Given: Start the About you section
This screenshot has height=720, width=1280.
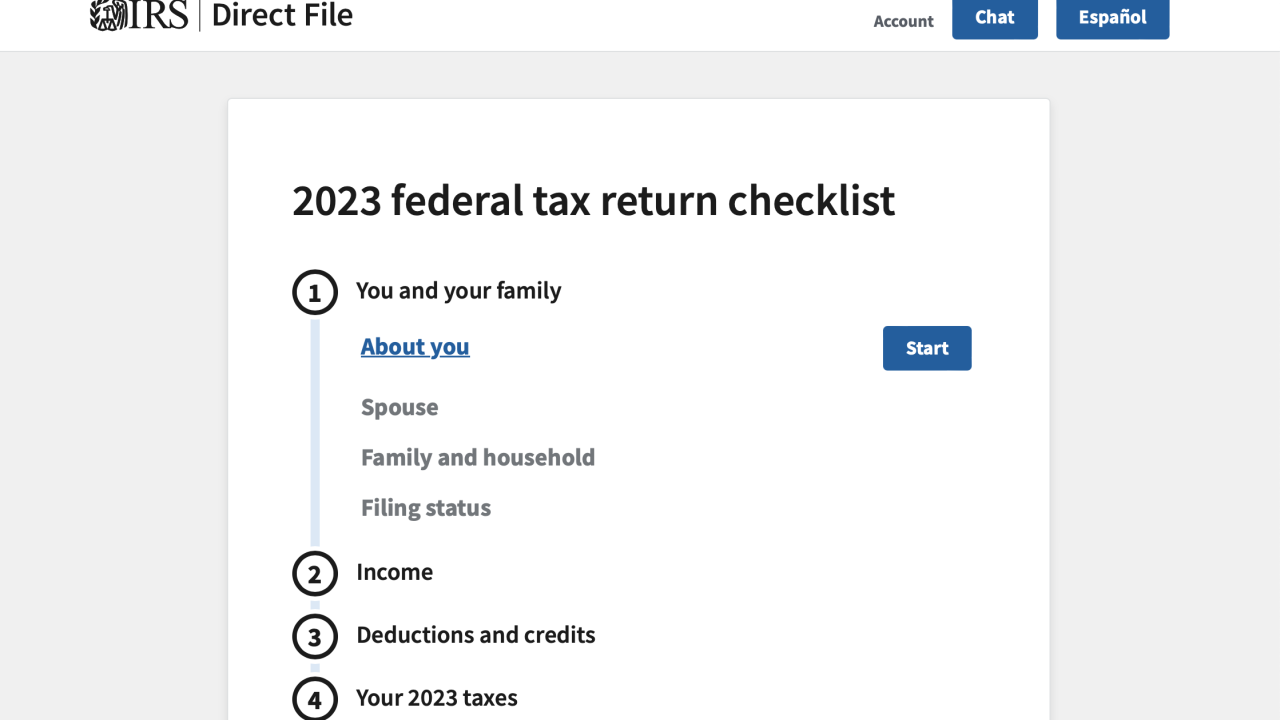Looking at the screenshot, I should pos(926,348).
